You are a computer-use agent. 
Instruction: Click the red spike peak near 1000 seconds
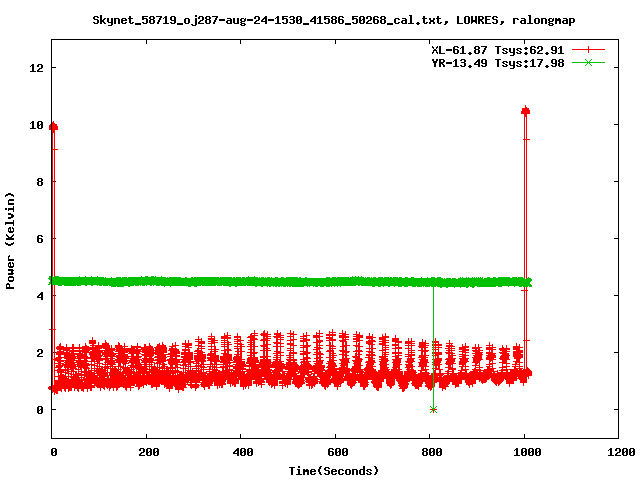526,111
